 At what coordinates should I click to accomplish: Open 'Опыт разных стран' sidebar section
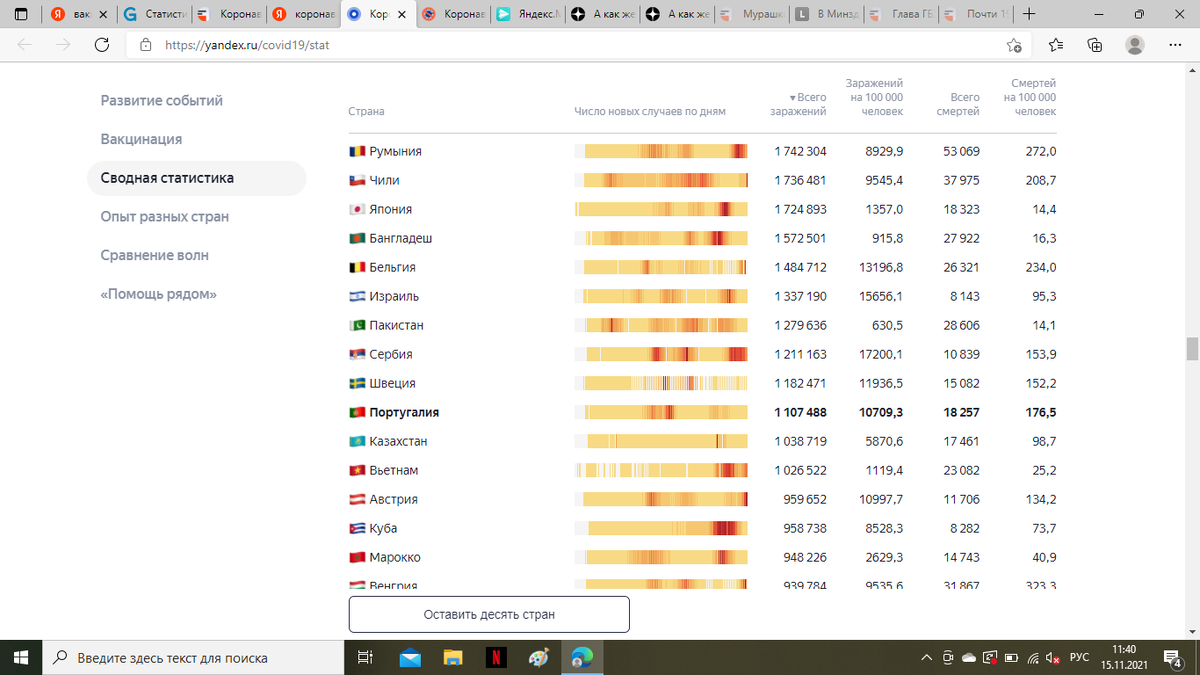(165, 216)
